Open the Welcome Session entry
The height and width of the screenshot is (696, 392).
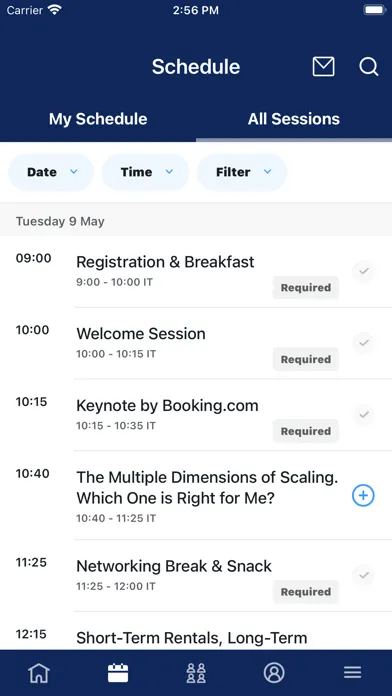pyautogui.click(x=141, y=334)
